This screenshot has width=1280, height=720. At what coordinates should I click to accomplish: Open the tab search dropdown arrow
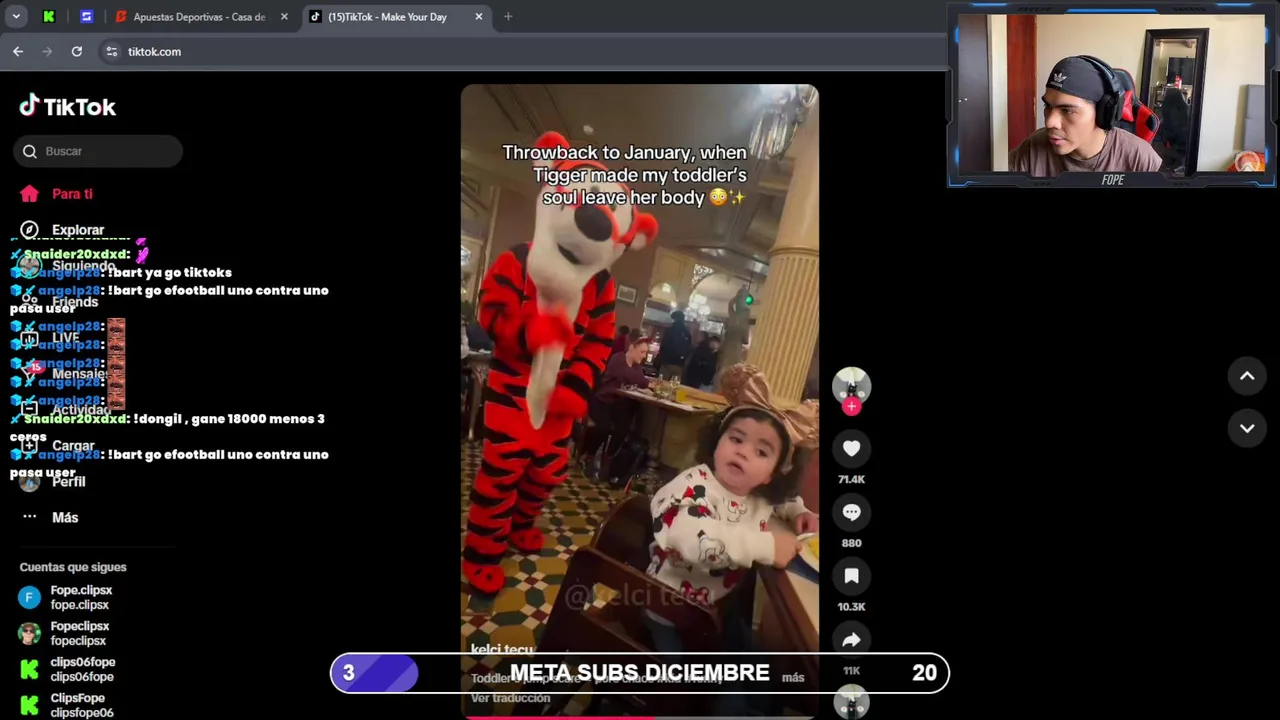click(16, 17)
